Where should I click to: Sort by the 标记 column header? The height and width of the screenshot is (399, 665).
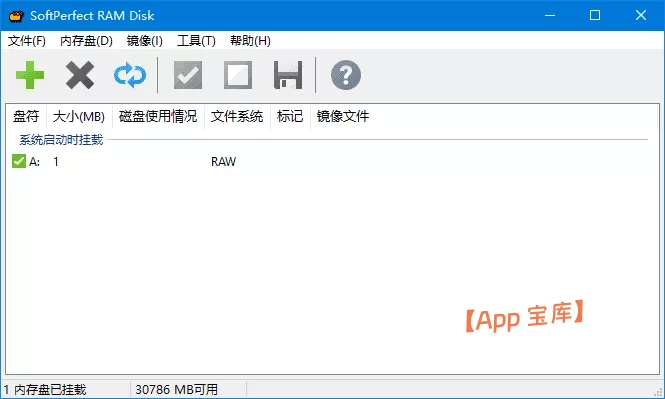point(290,116)
